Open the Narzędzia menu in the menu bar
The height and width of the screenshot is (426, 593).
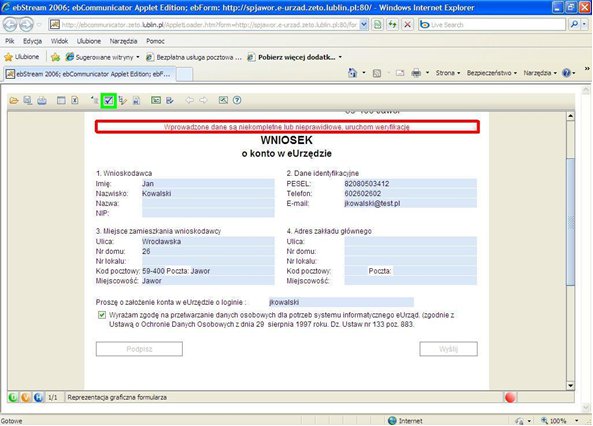(x=123, y=41)
